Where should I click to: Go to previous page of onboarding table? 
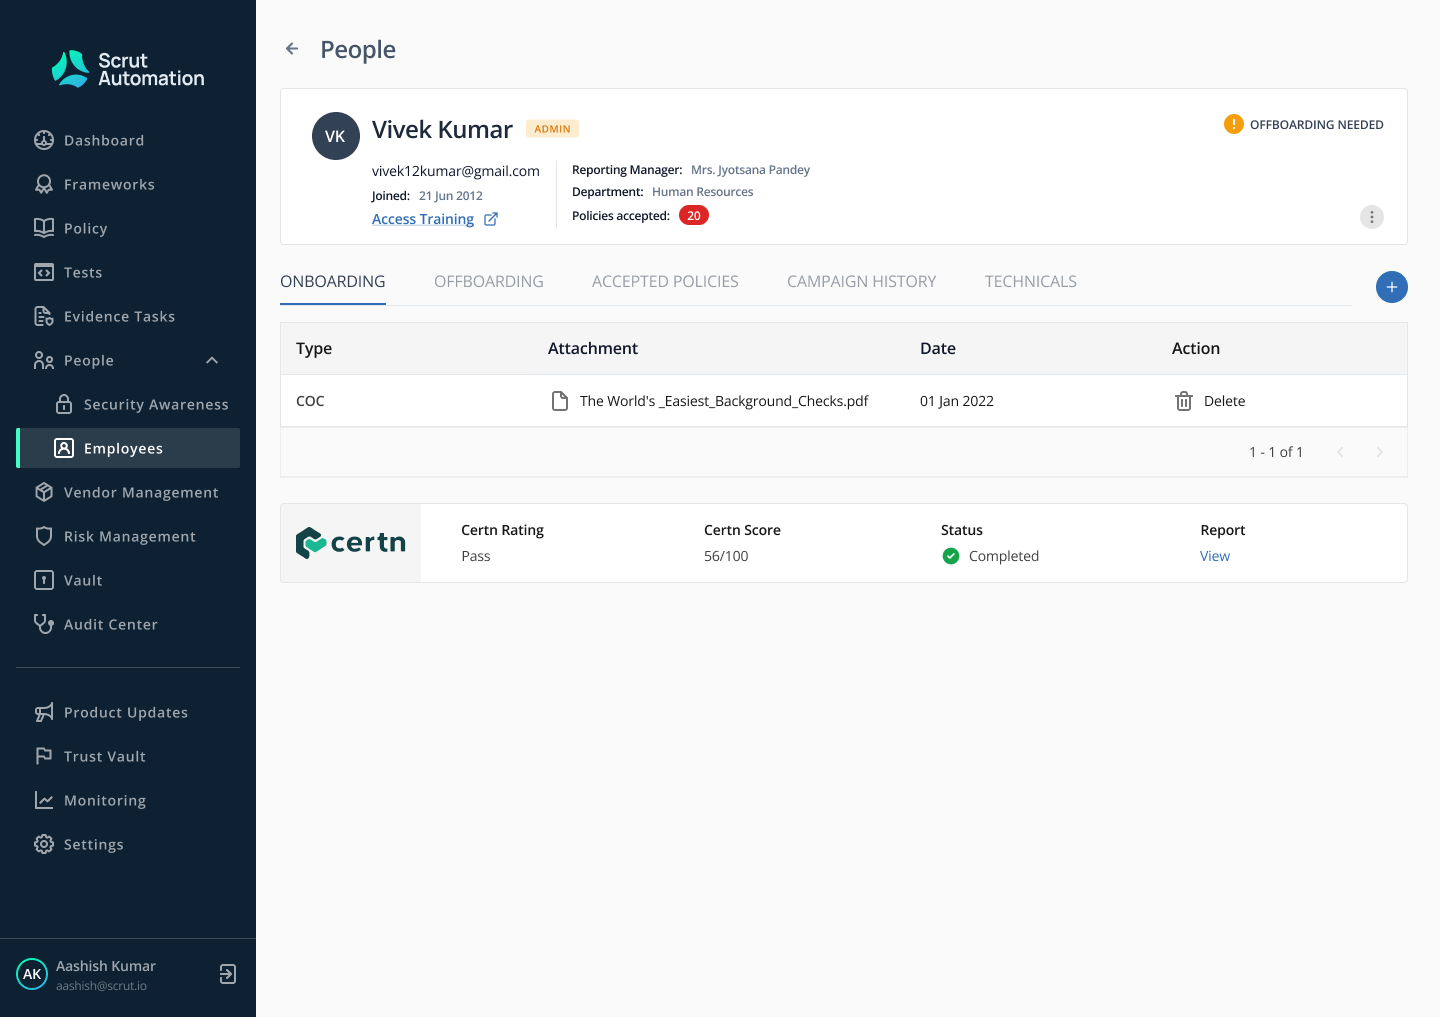(x=1340, y=452)
